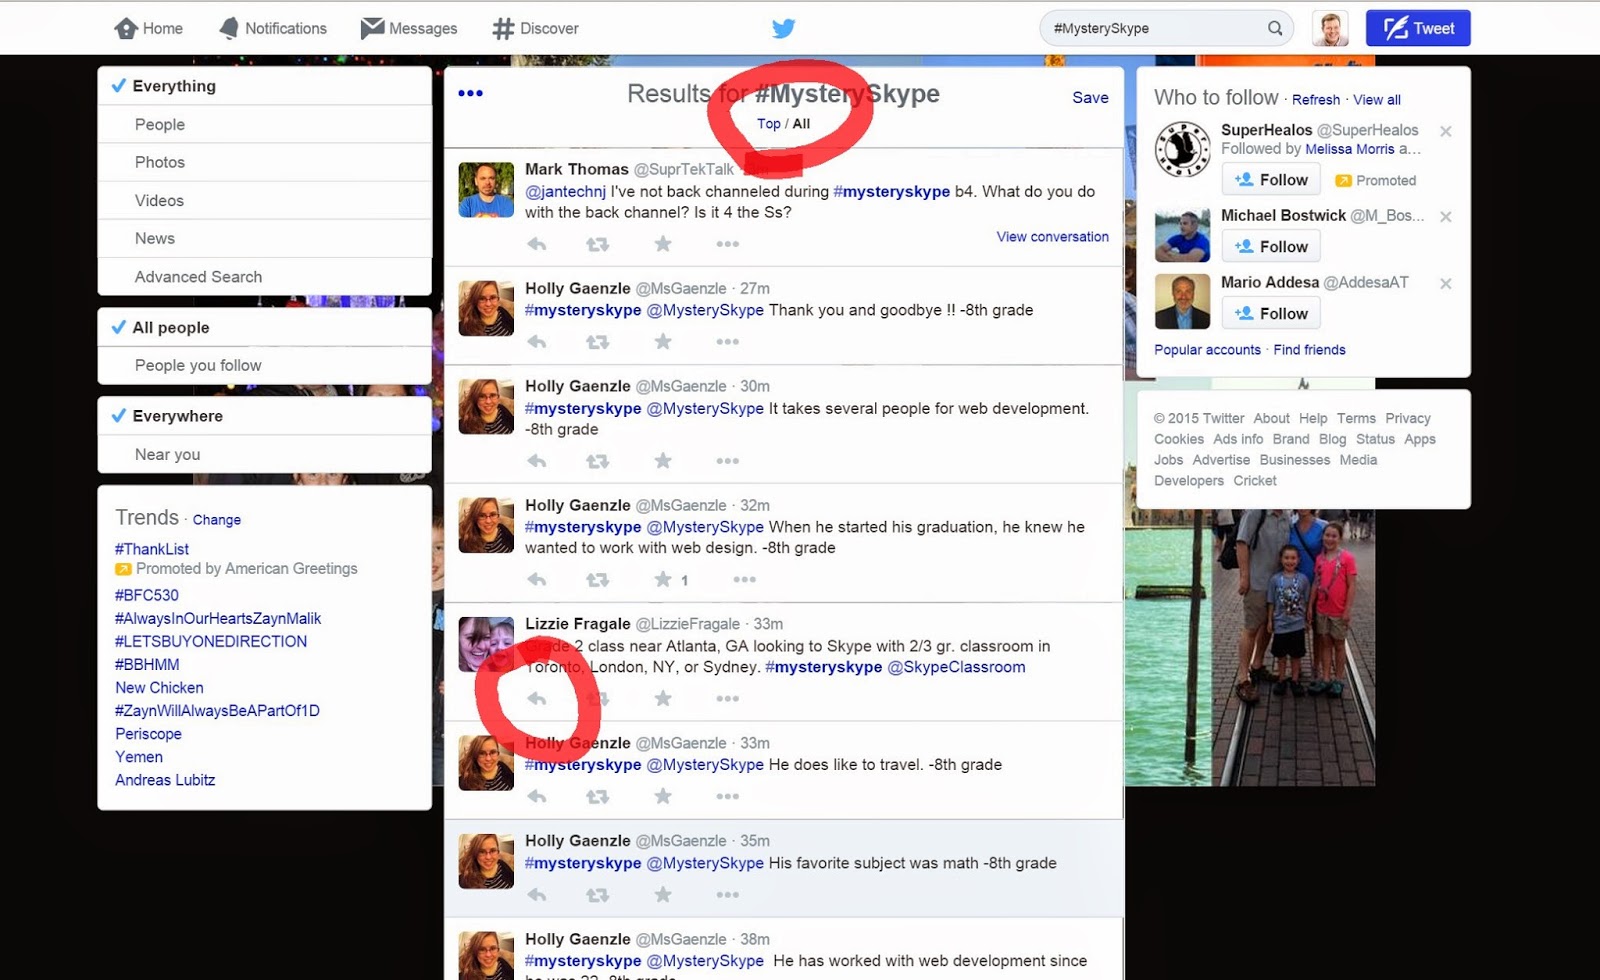Favorite Holly's 35m math tweet
Screen dimensions: 1600x980
663,895
